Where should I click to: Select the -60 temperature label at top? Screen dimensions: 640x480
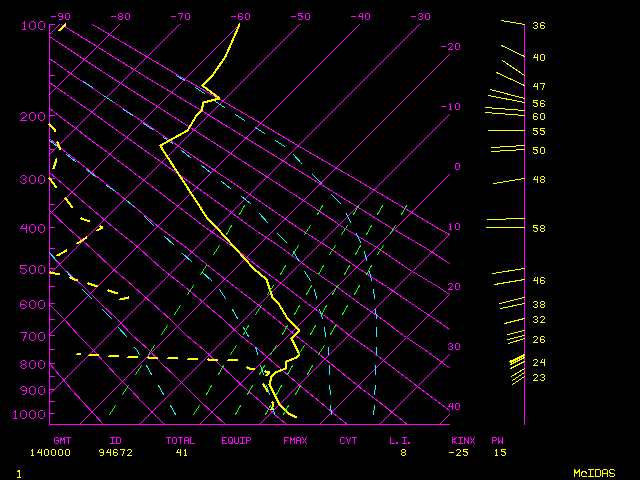240,16
